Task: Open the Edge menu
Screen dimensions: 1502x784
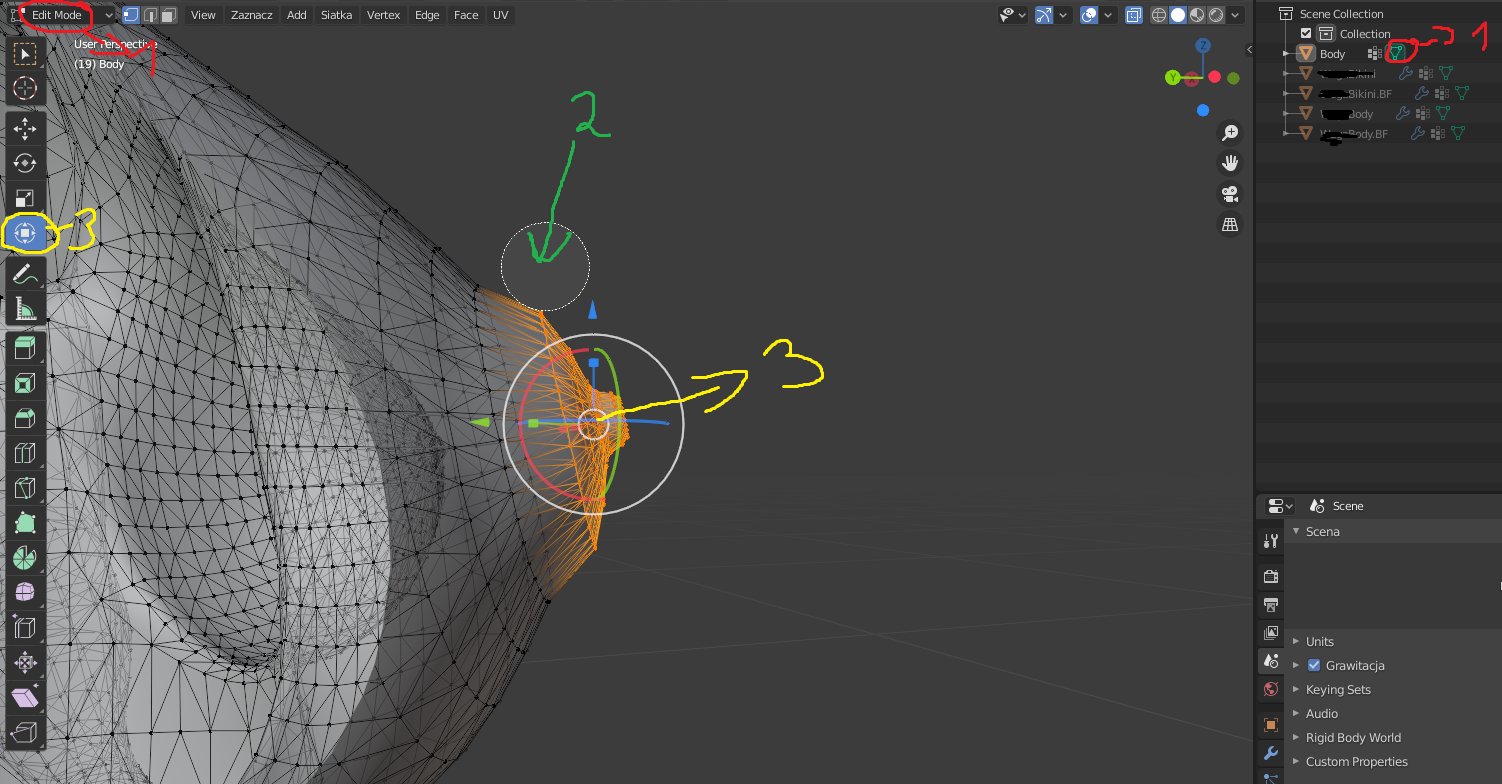Action: tap(427, 15)
